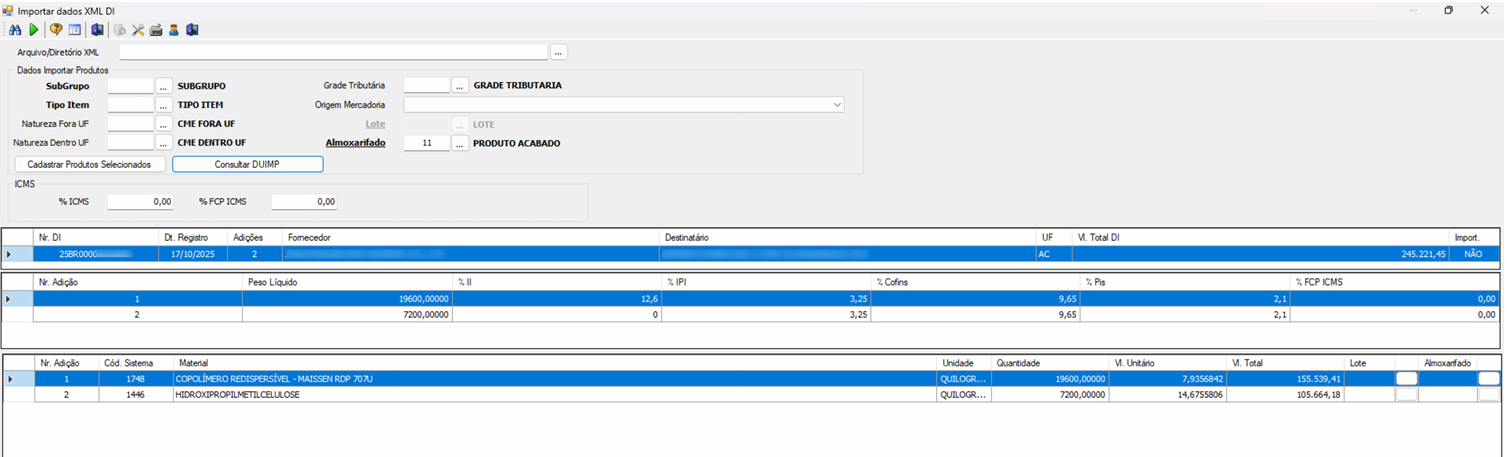
Task: Click the binoculars search icon
Action: [15, 30]
